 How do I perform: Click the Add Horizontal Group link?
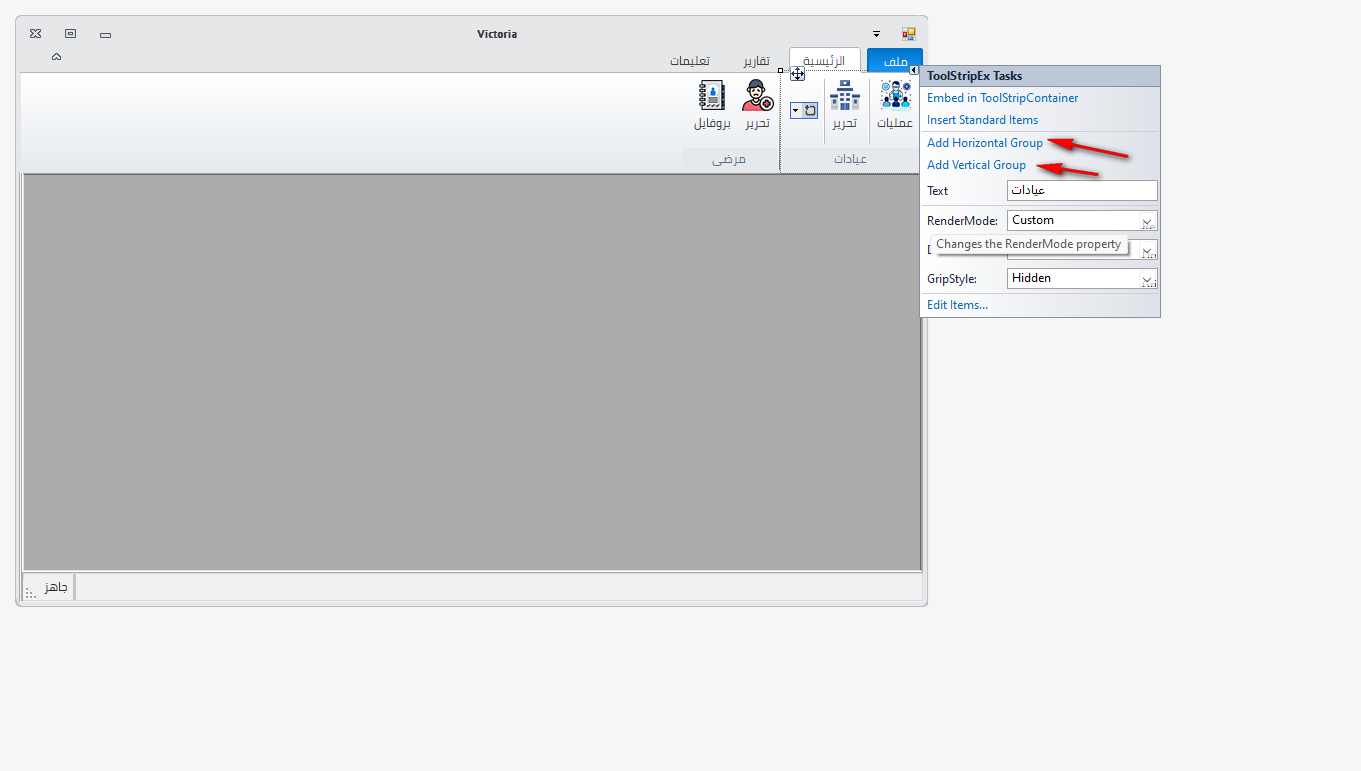984,143
